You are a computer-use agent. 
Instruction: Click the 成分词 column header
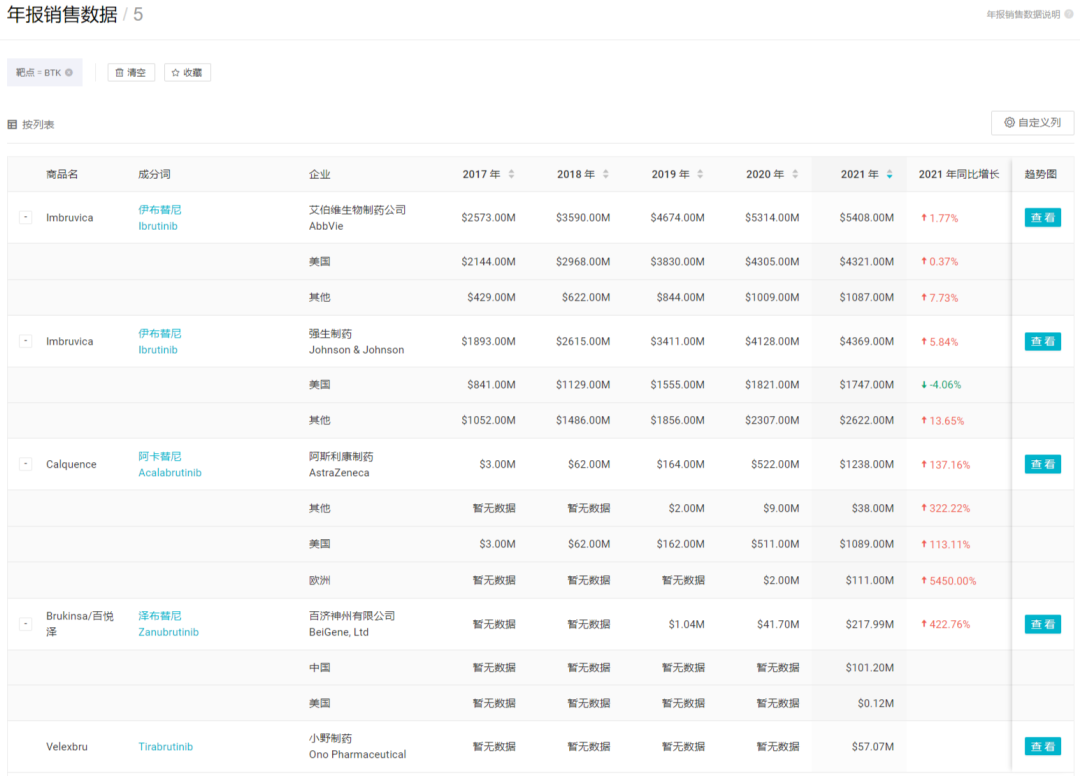click(154, 174)
